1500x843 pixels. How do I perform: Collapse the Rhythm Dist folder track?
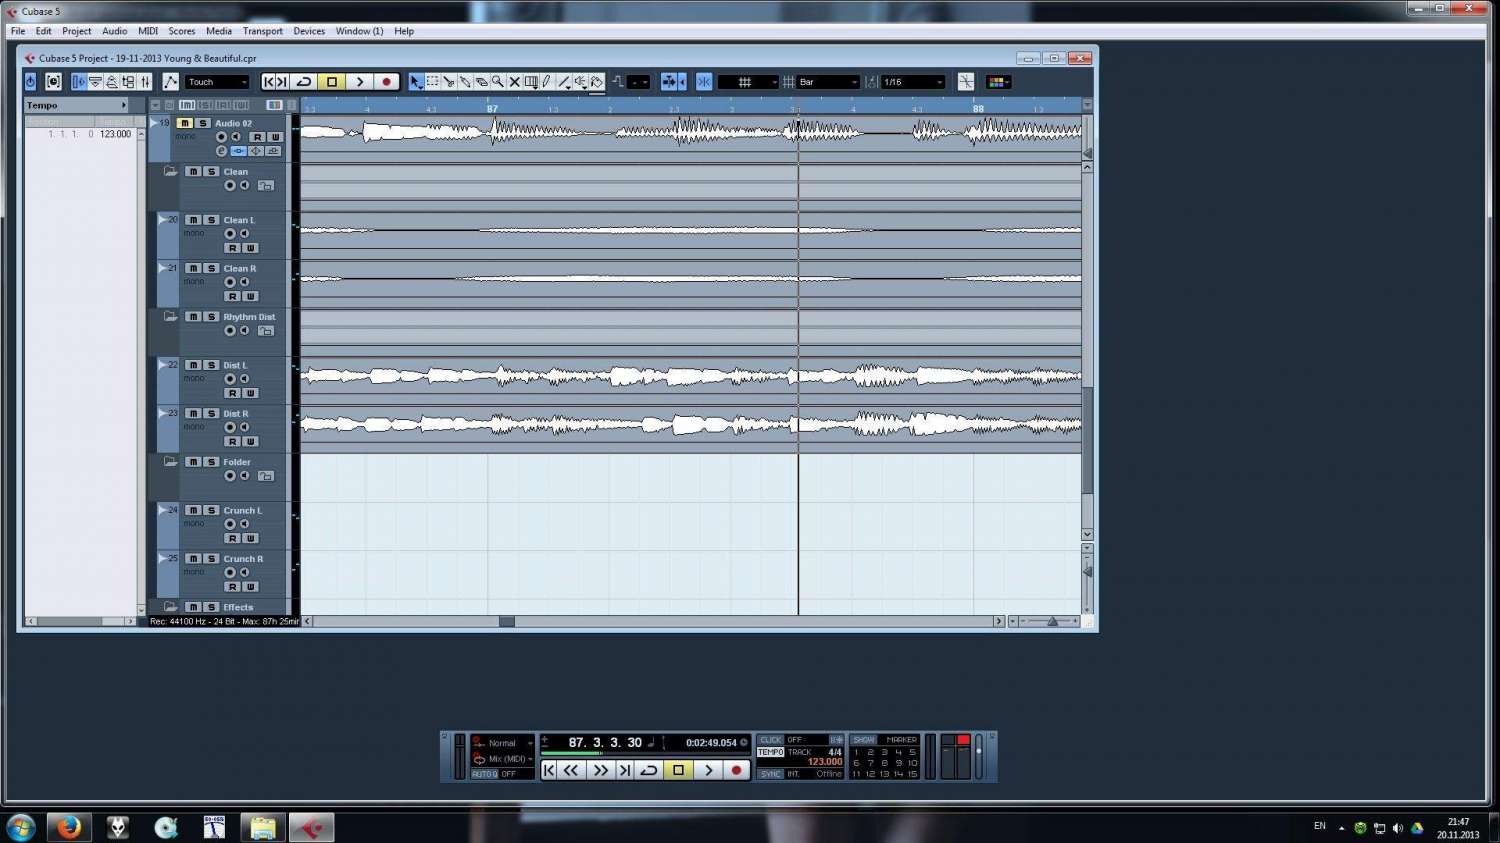click(x=170, y=316)
